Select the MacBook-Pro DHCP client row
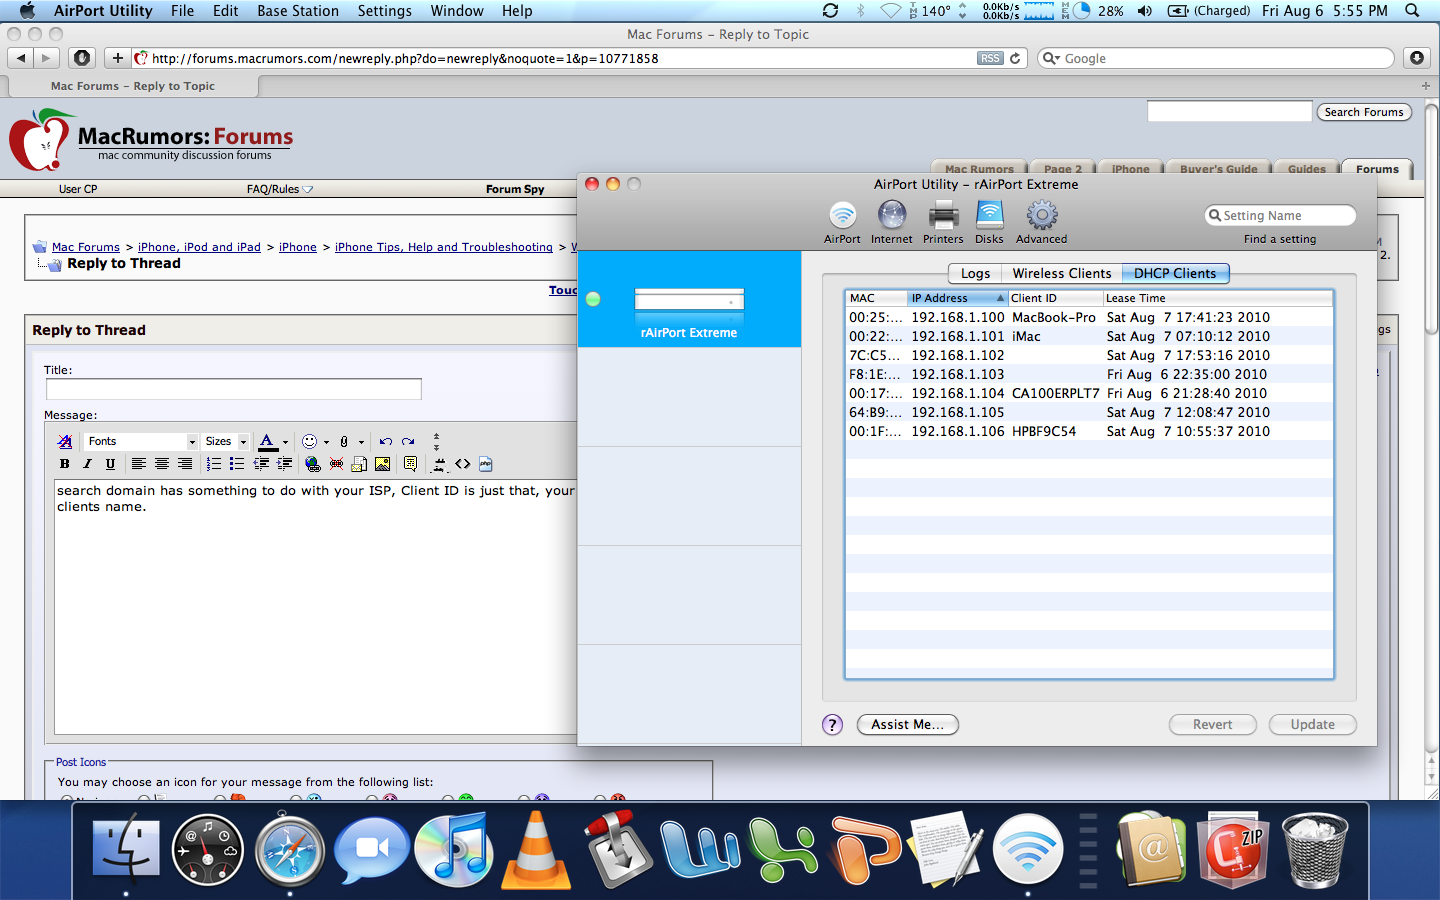 (x=1089, y=317)
